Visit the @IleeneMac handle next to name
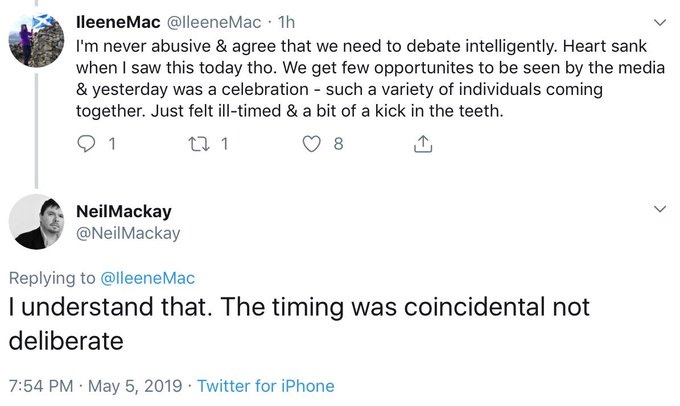This screenshot has height=406, width=680. [x=214, y=22]
